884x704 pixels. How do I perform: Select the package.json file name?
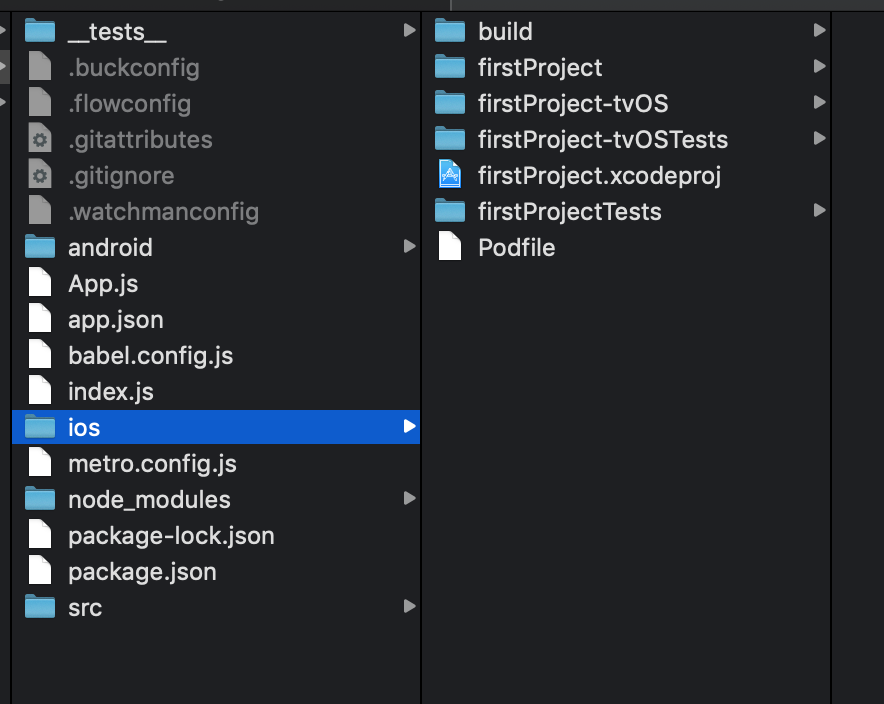pyautogui.click(x=142, y=572)
